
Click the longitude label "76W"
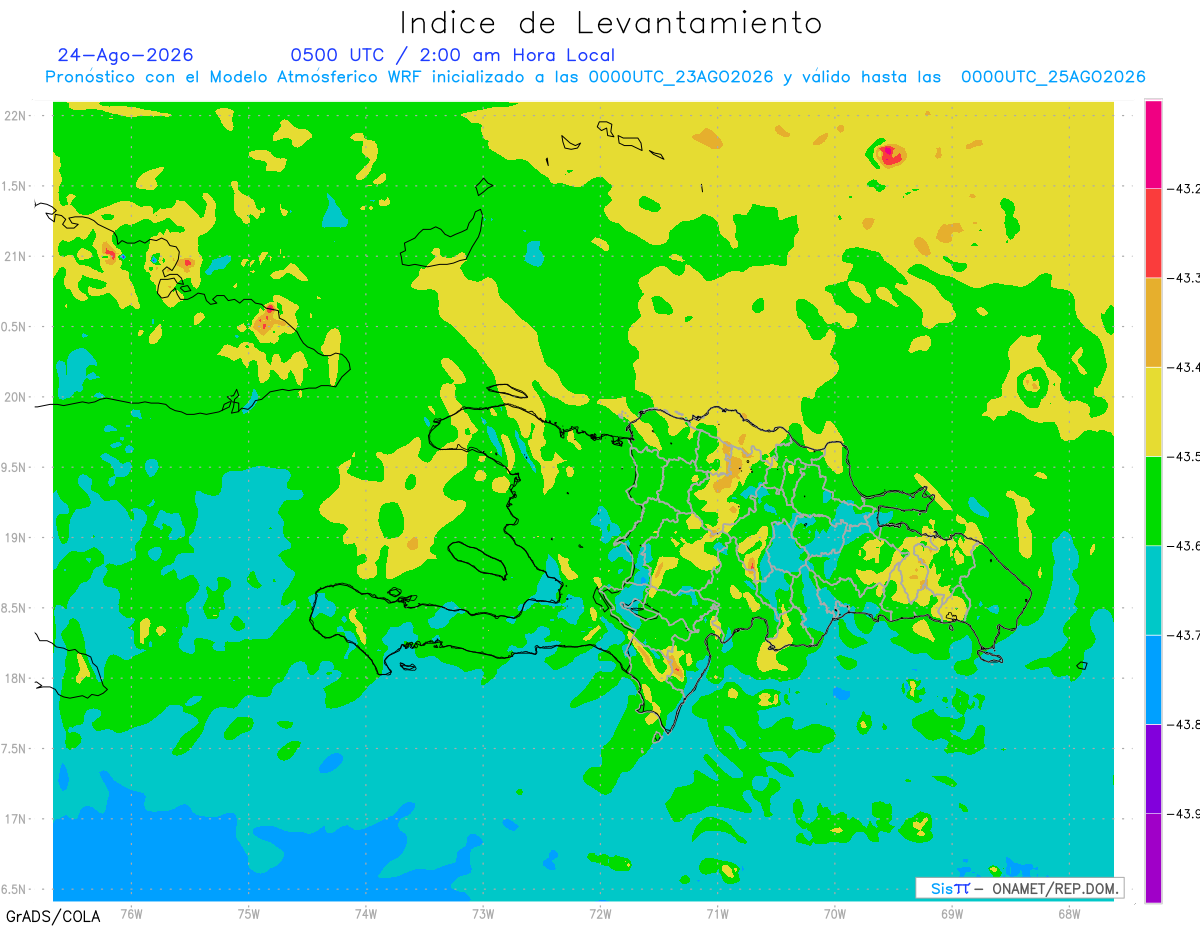[x=131, y=914]
